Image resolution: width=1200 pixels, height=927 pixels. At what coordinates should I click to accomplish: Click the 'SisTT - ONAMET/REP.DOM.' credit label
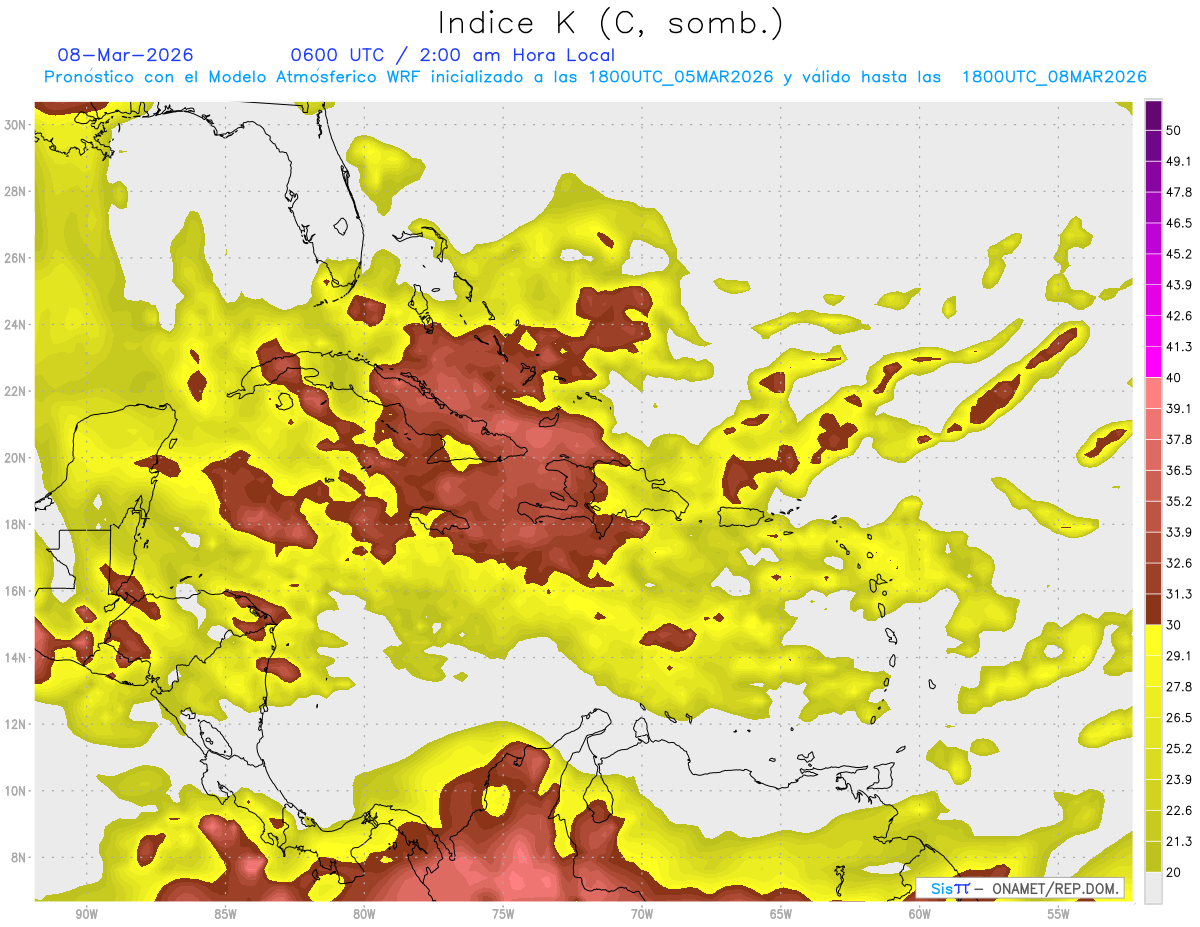tap(1020, 888)
